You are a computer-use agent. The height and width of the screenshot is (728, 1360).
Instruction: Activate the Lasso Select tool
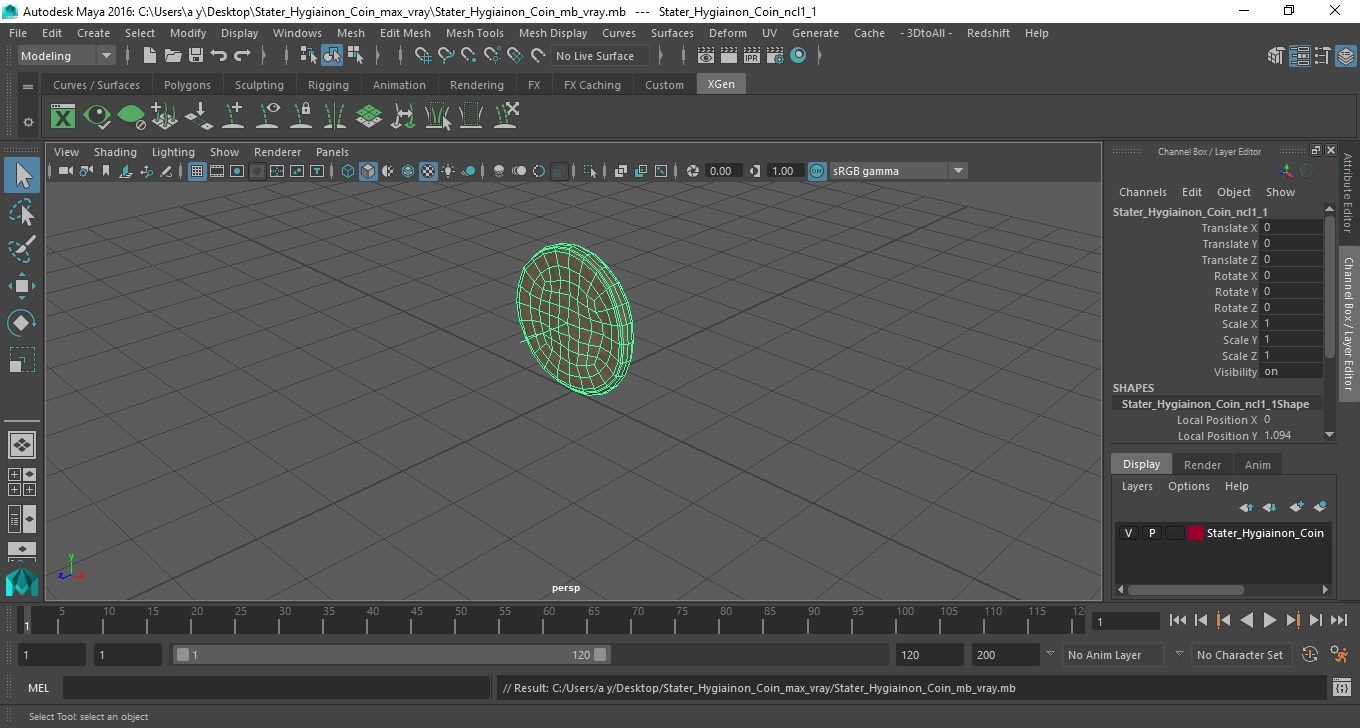coord(22,213)
